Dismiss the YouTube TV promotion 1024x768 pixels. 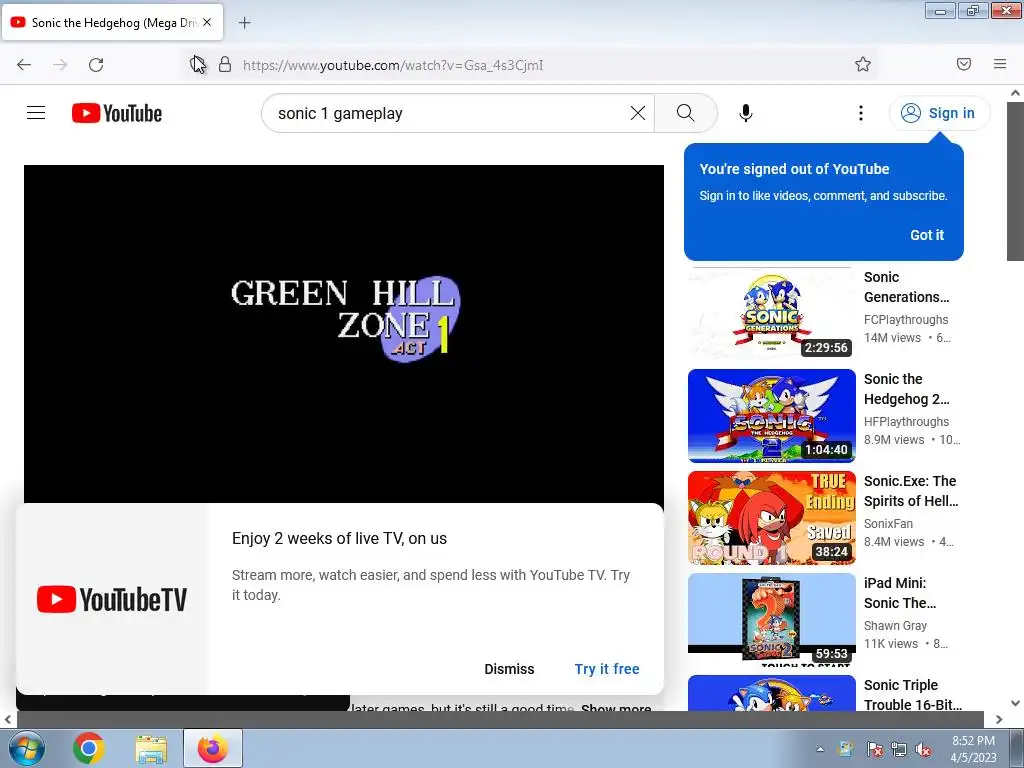tap(509, 669)
